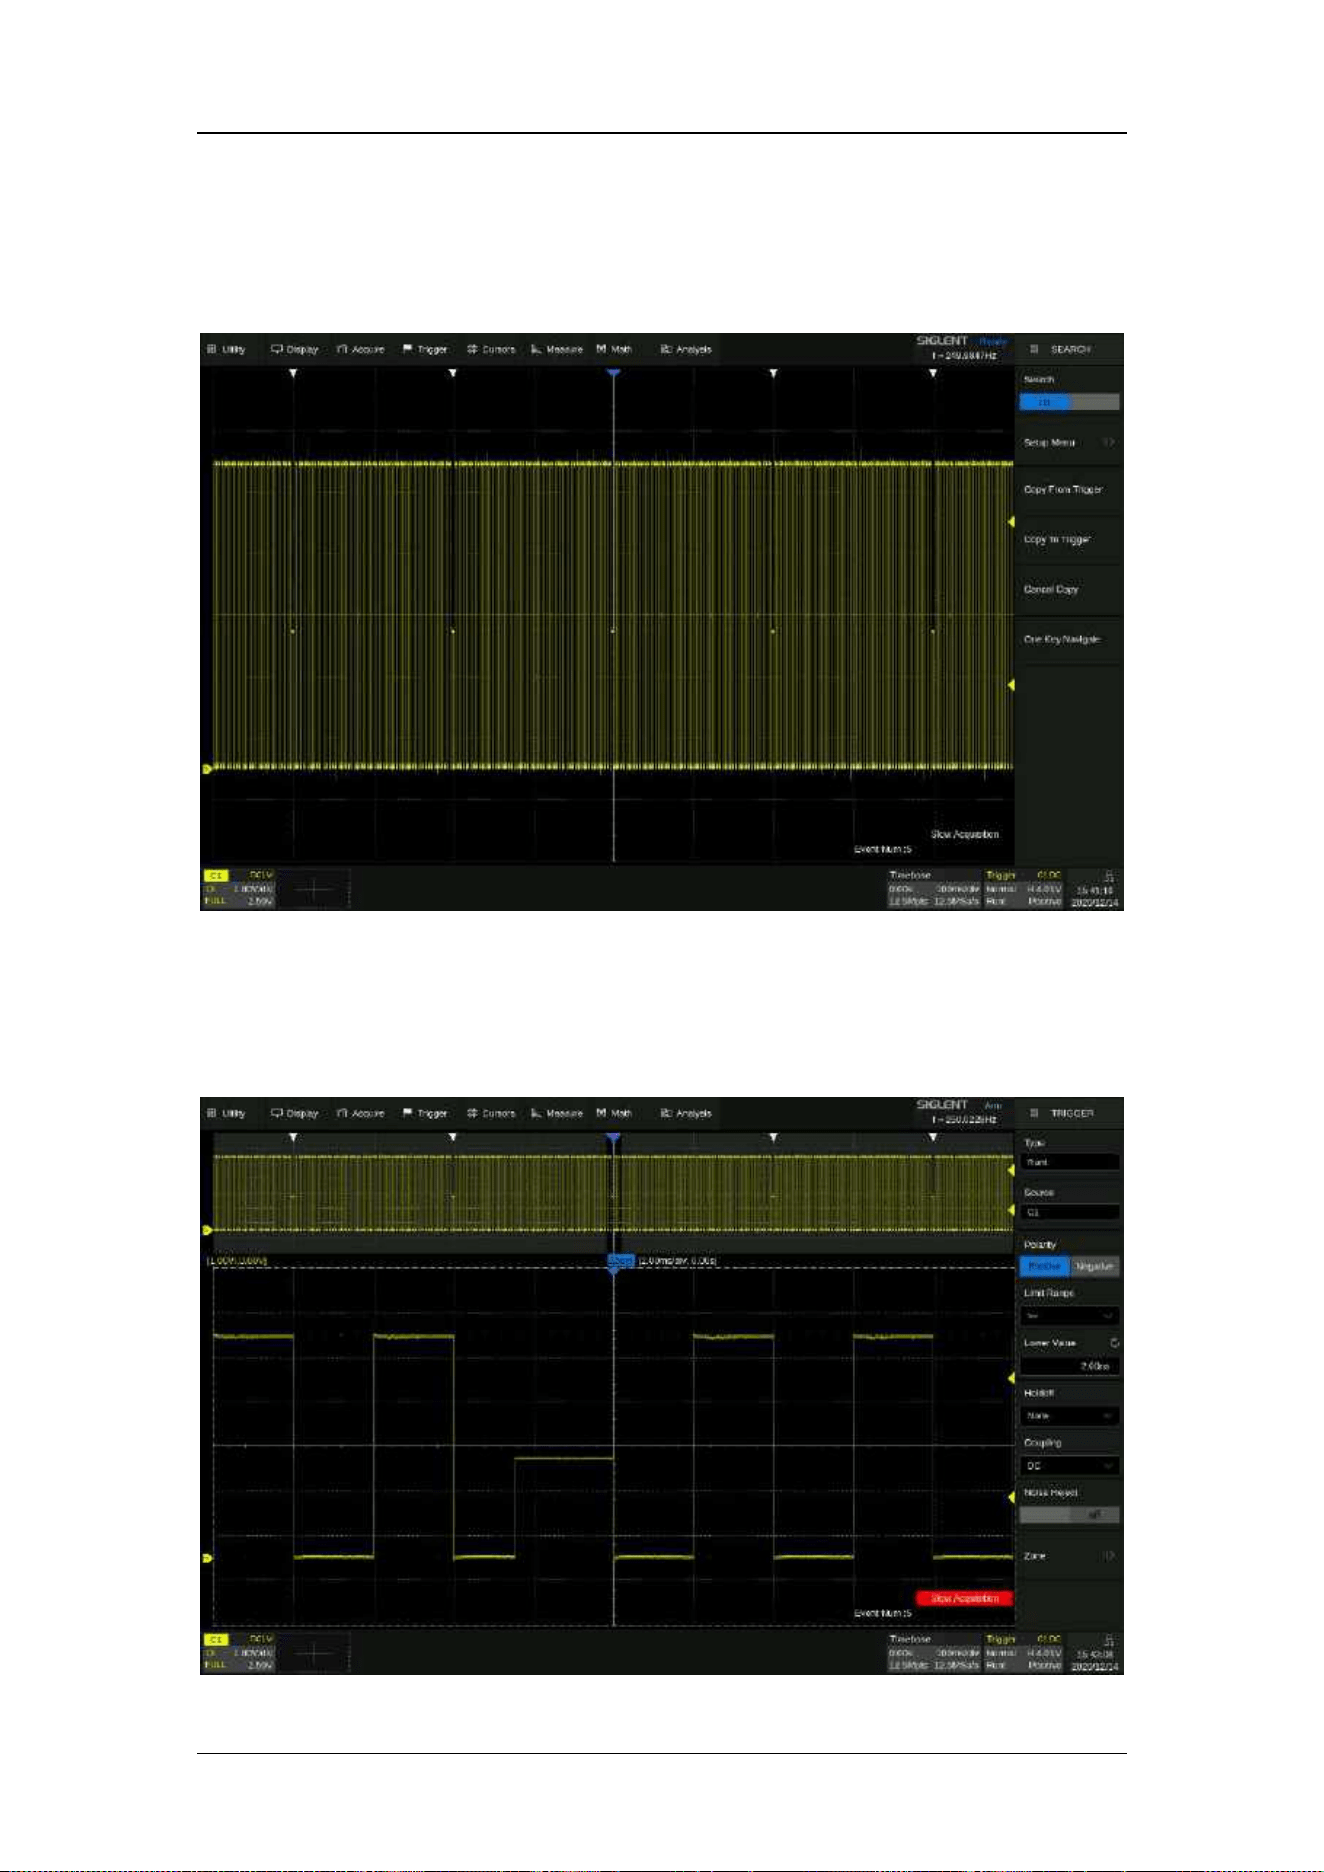Open Trigger descriptor box in upper screenshot

point(1024,888)
